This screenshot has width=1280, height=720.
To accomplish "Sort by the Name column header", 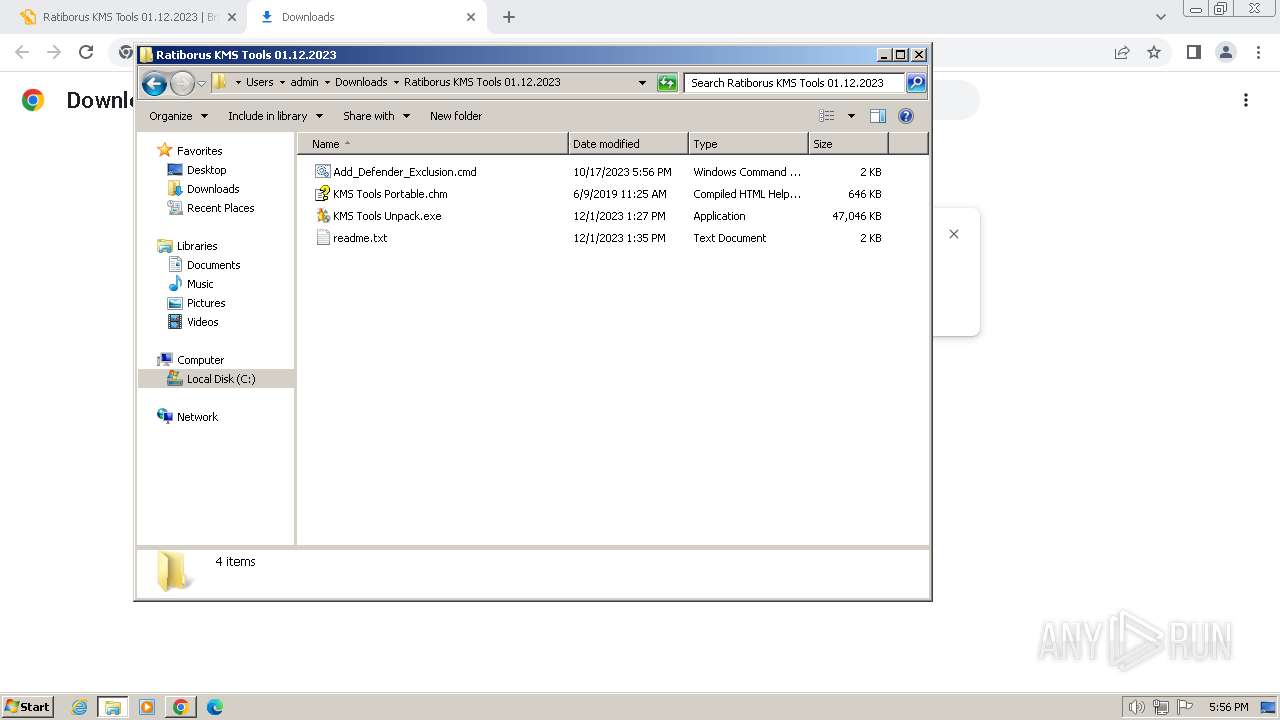I will click(432, 144).
